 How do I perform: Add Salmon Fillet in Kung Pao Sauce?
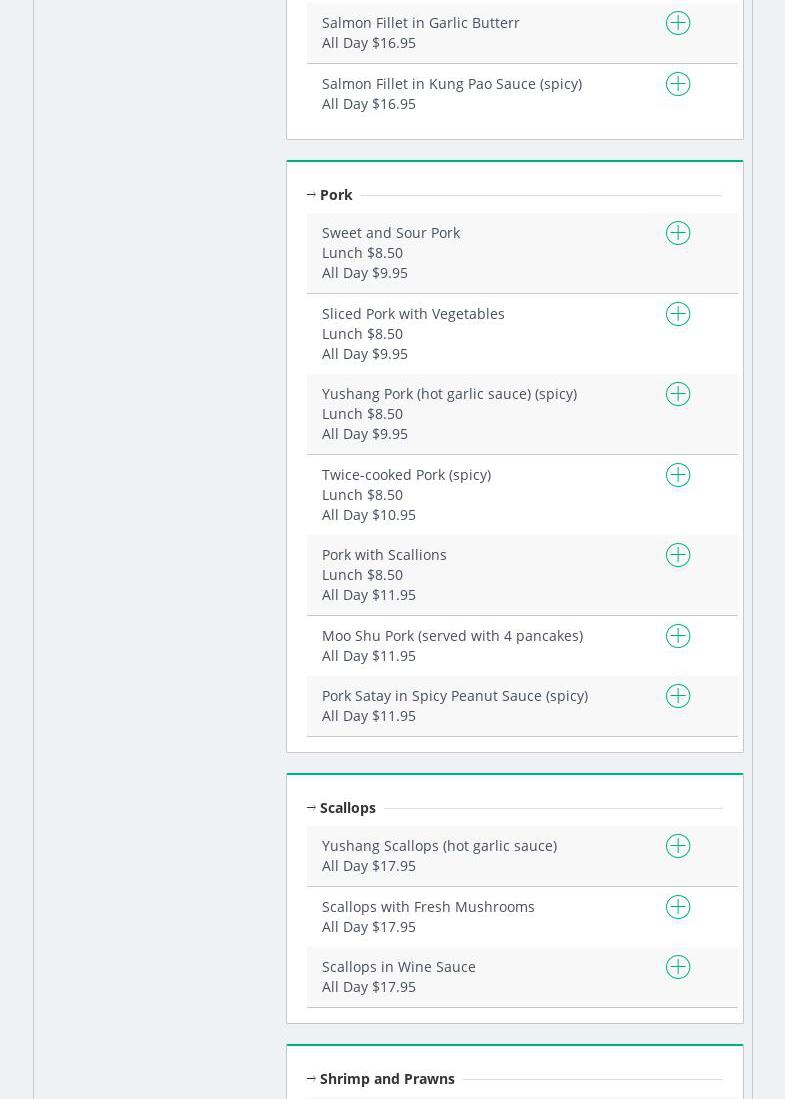coord(678,84)
